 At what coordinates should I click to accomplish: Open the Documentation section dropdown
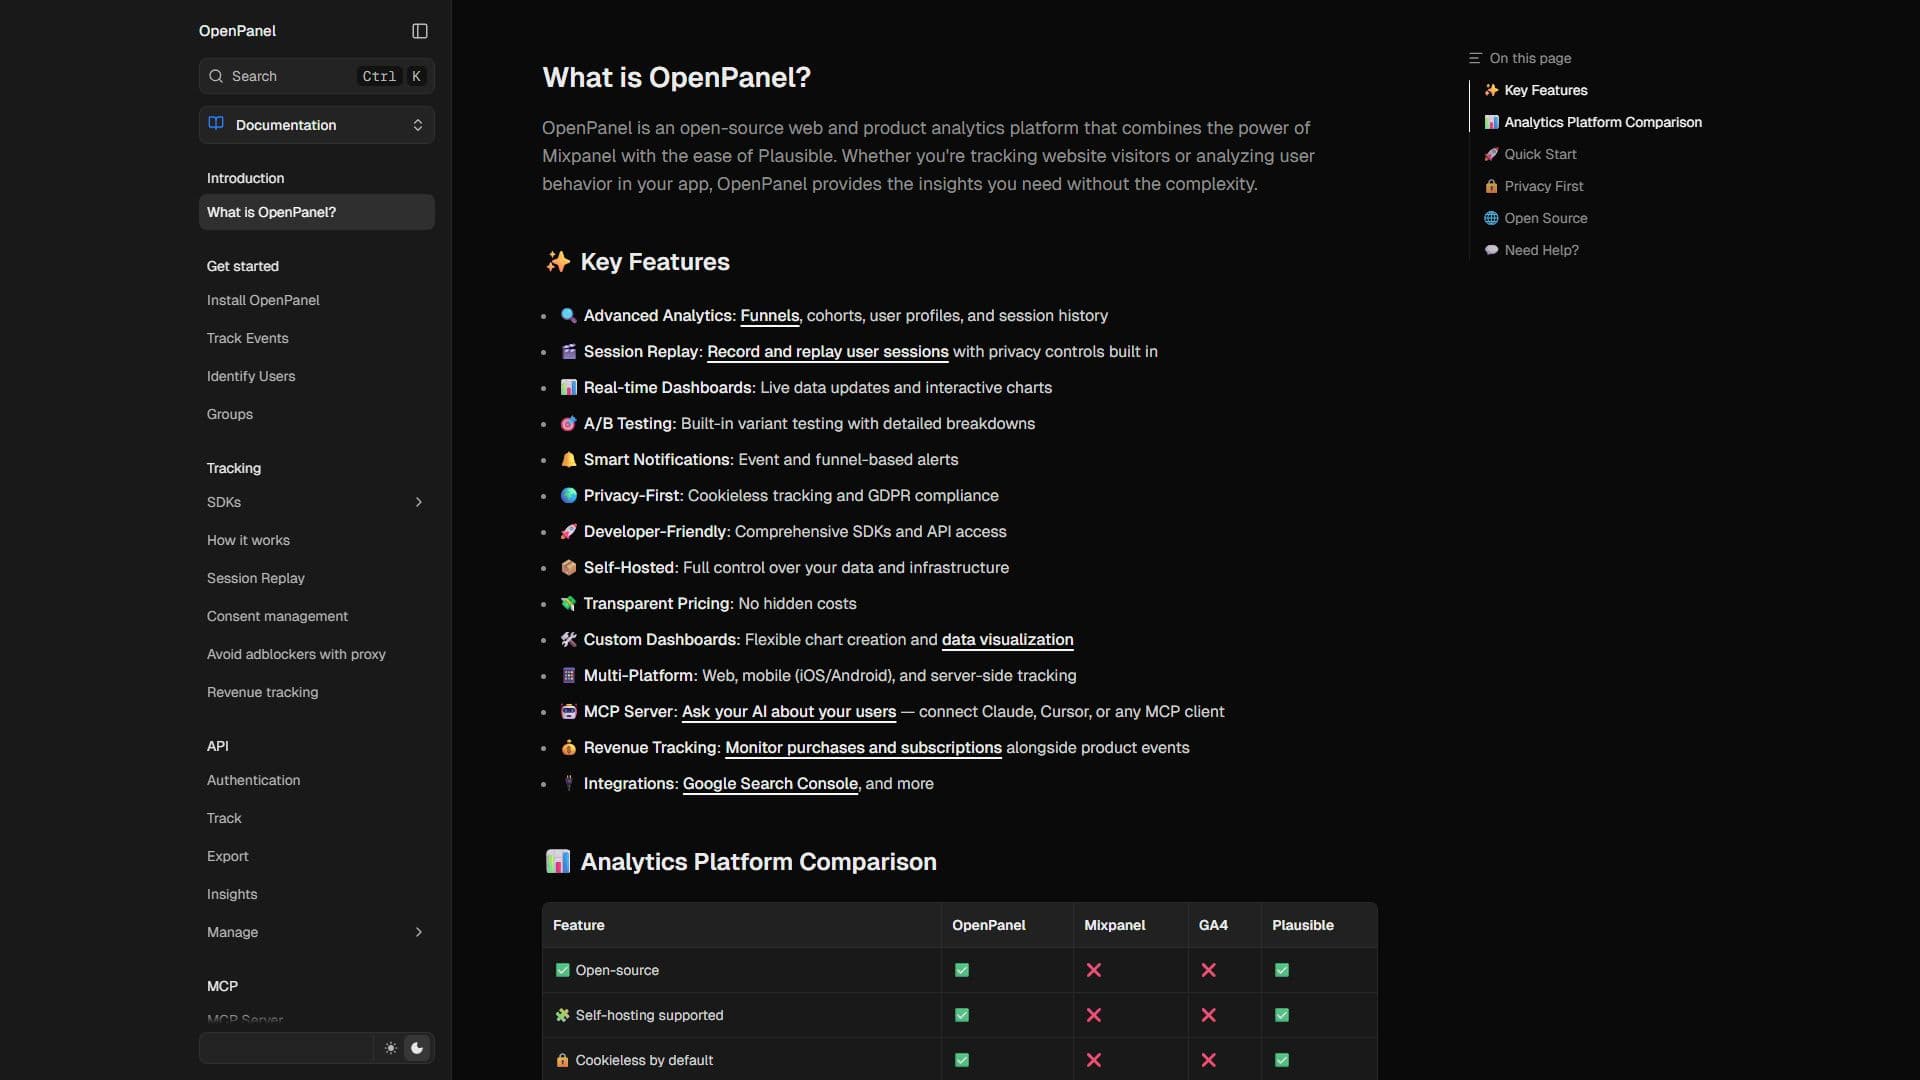click(317, 125)
